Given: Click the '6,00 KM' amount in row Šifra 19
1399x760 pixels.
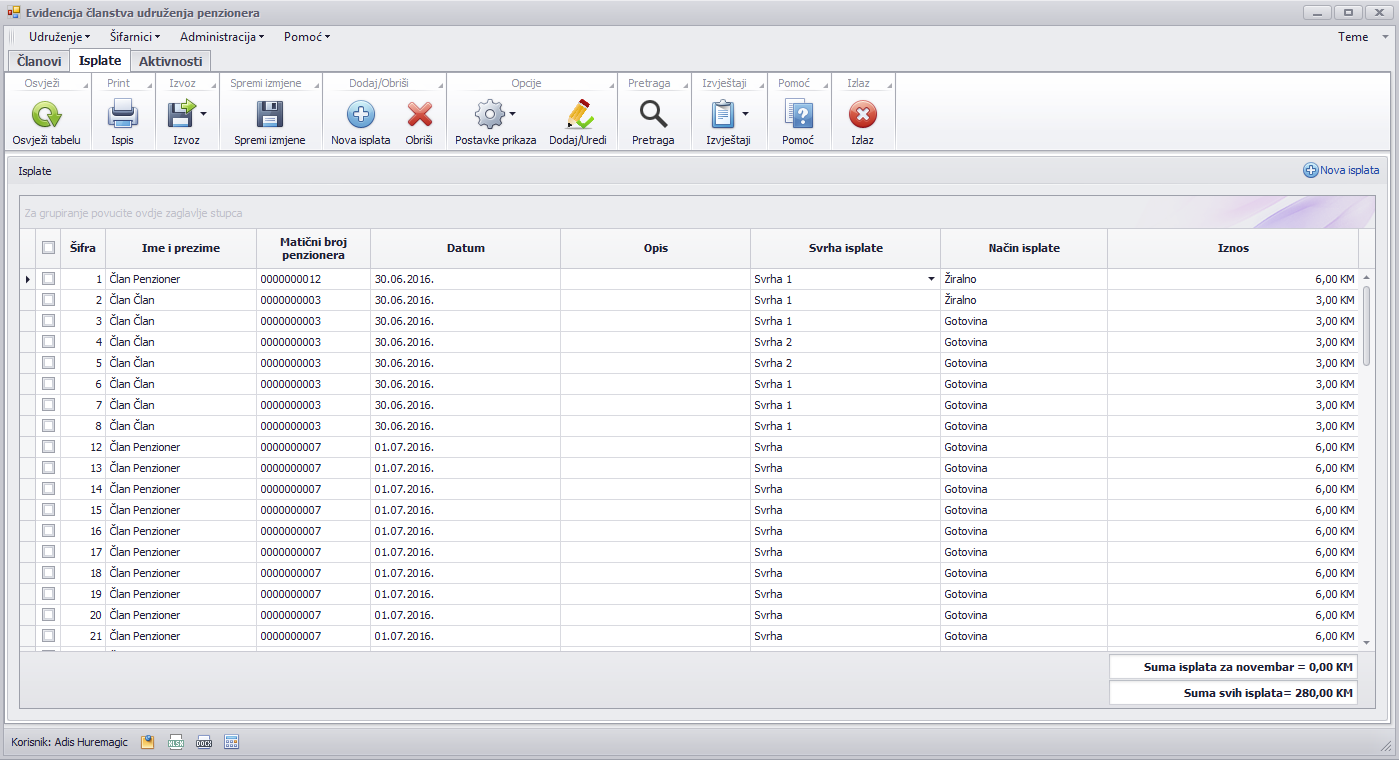Looking at the screenshot, I should [1334, 594].
